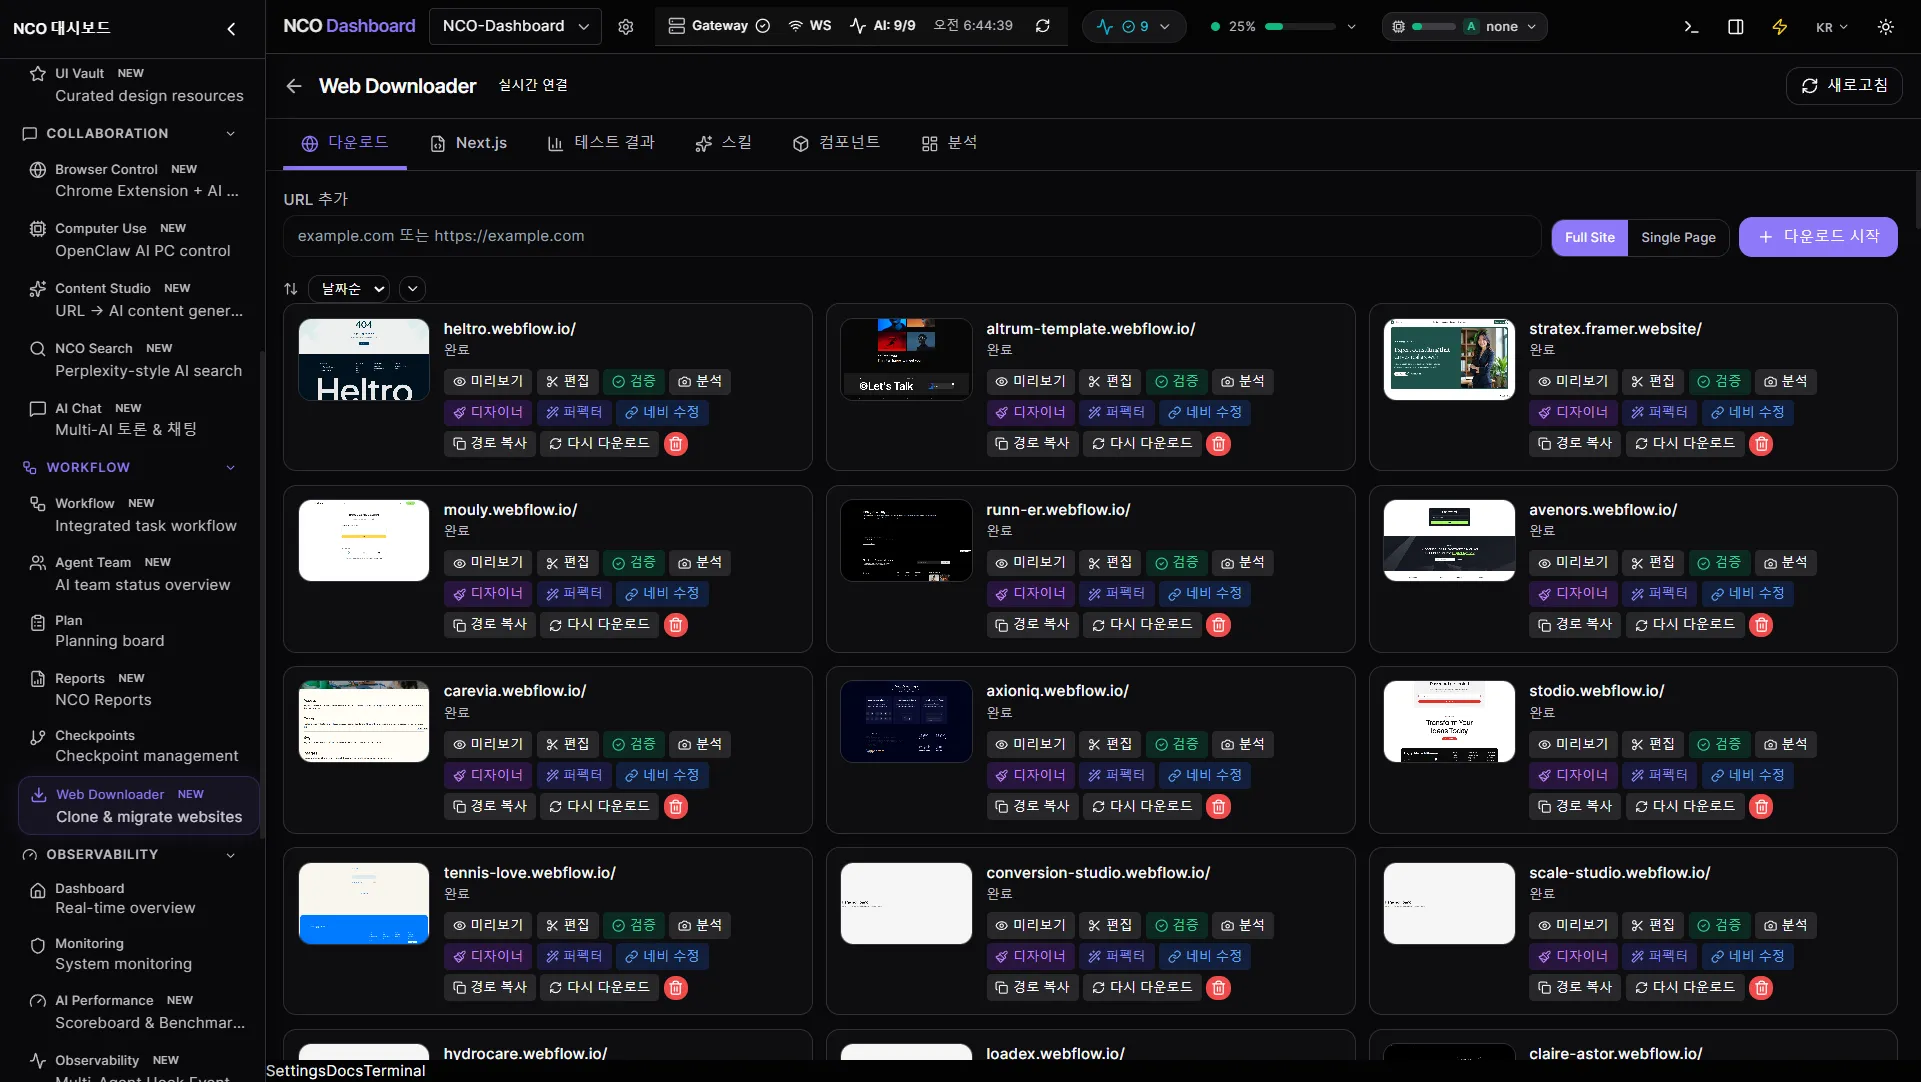Click the chat bubble icon of AI Chat
The width and height of the screenshot is (1921, 1082).
point(38,409)
